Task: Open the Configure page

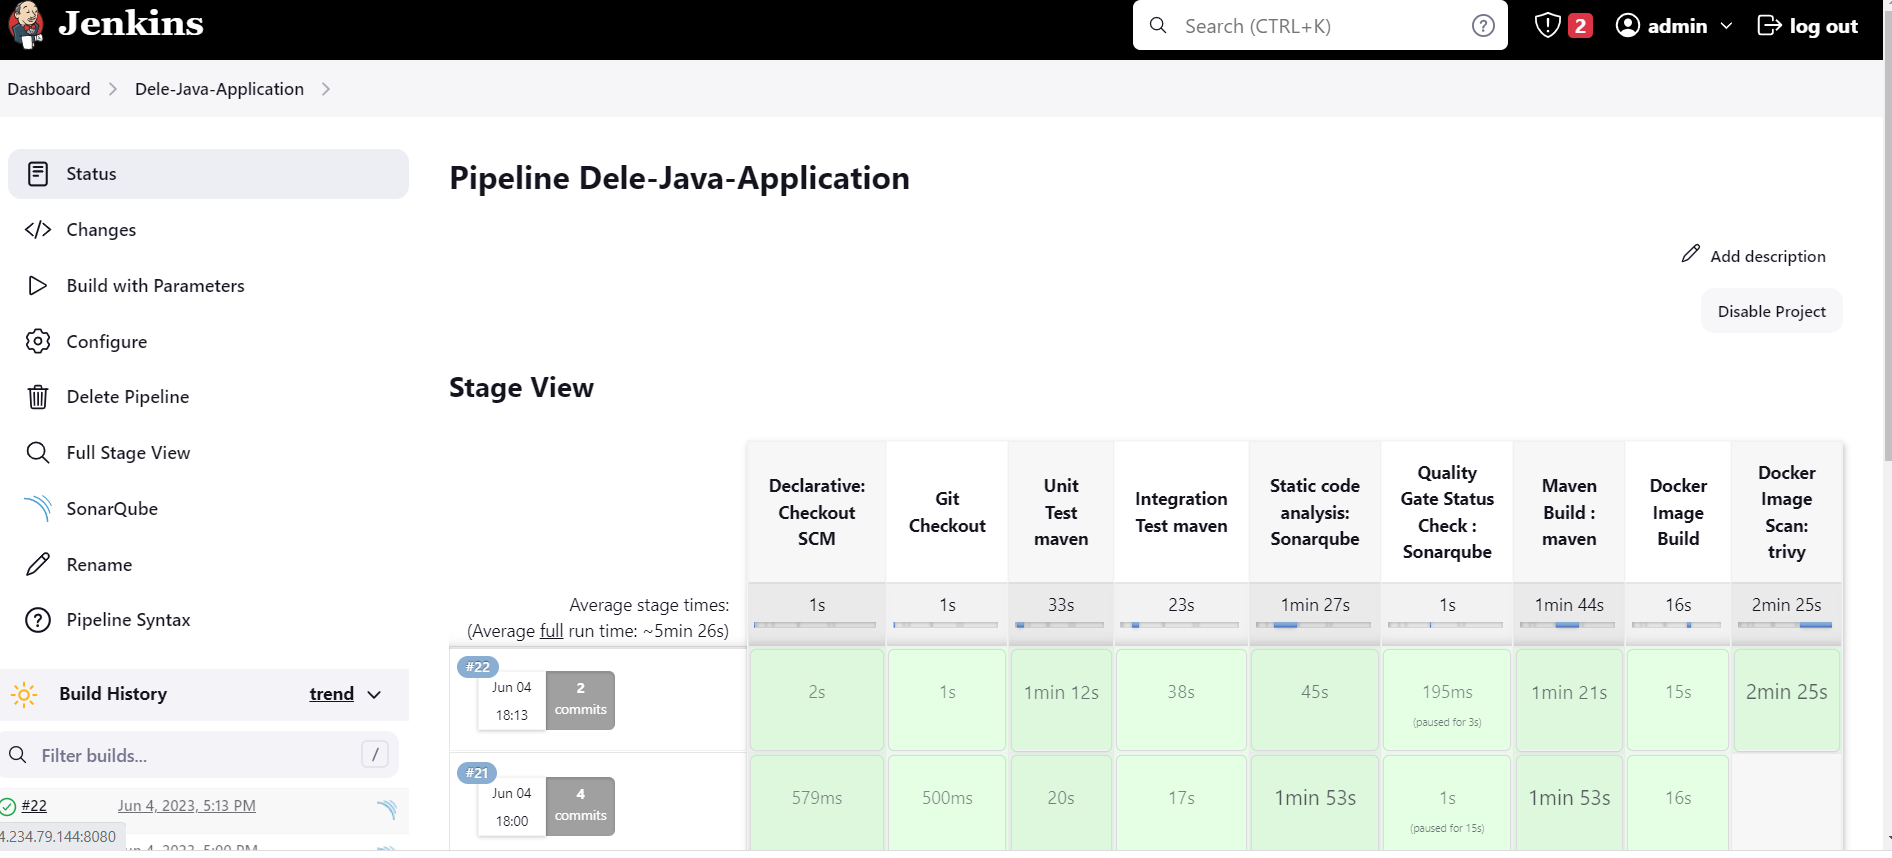Action: (x=208, y=341)
